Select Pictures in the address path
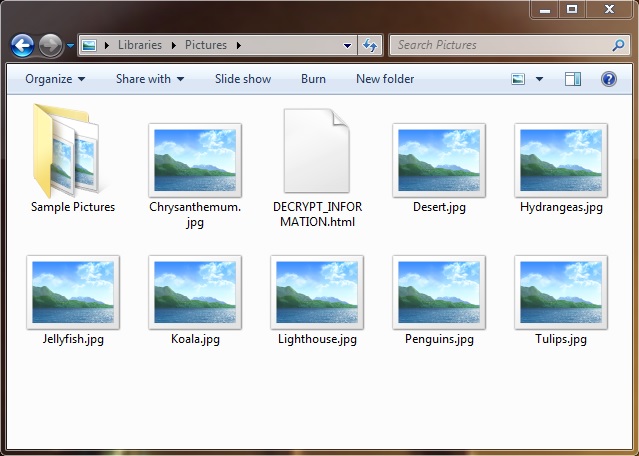Screen dimensions: 639x456 tap(206, 45)
